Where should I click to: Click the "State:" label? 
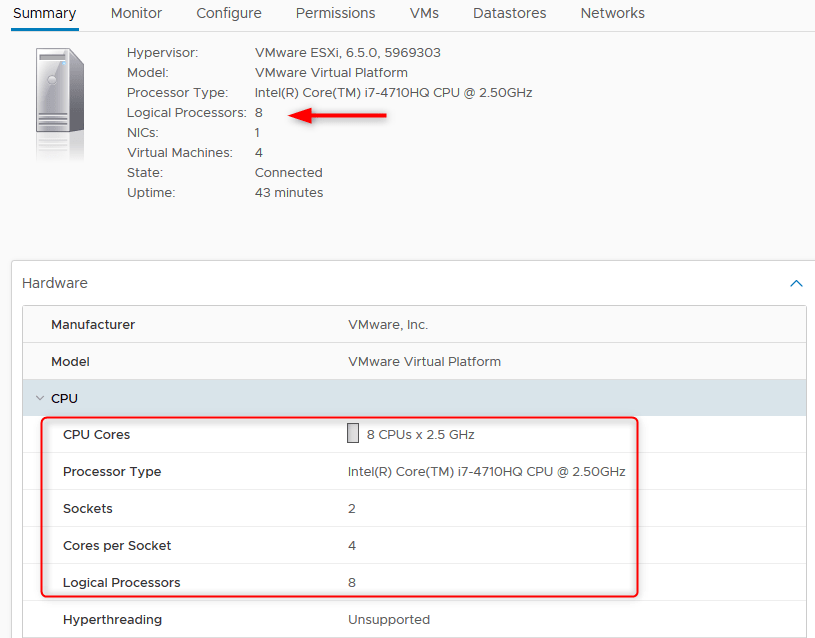point(144,173)
